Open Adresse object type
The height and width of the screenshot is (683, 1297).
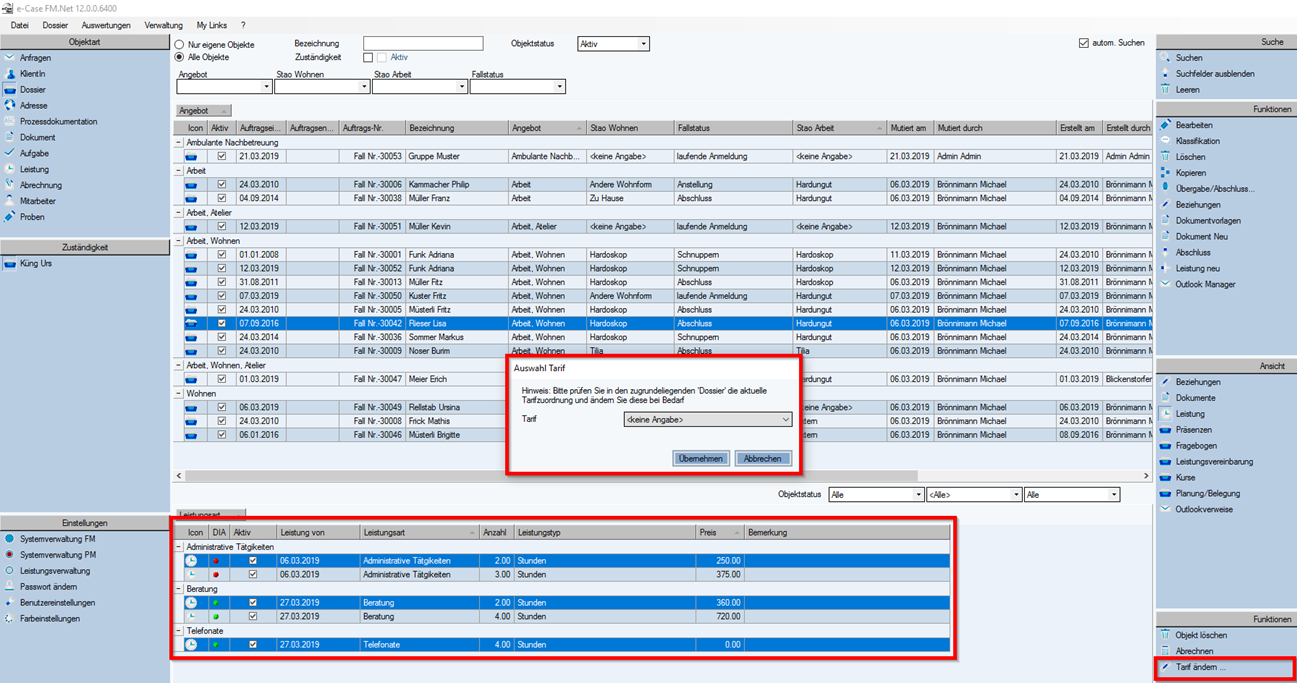tap(33, 106)
